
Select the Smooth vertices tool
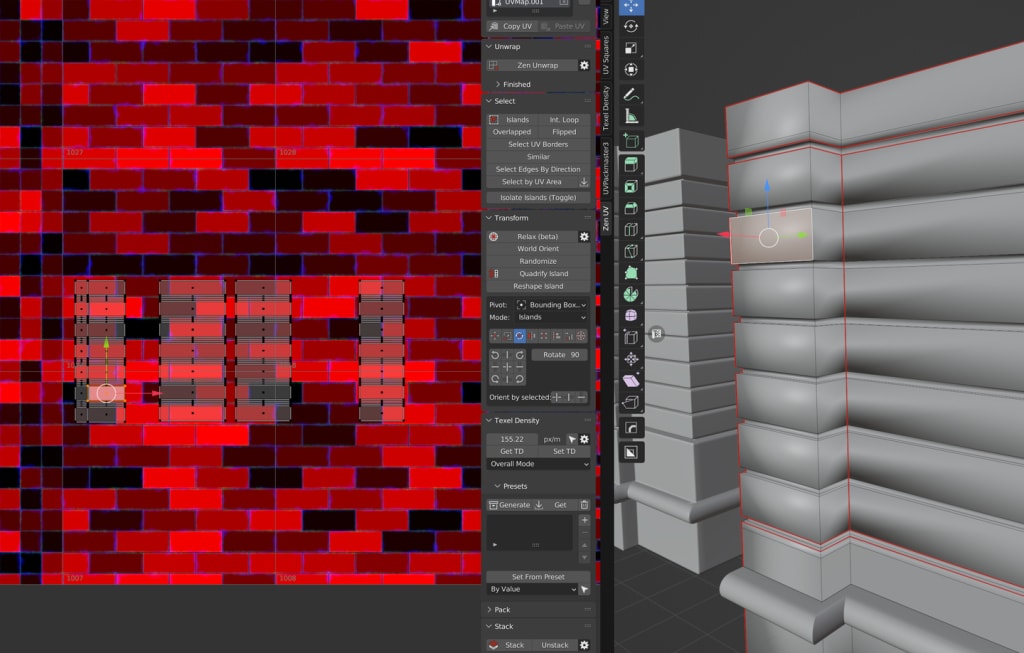click(x=631, y=316)
